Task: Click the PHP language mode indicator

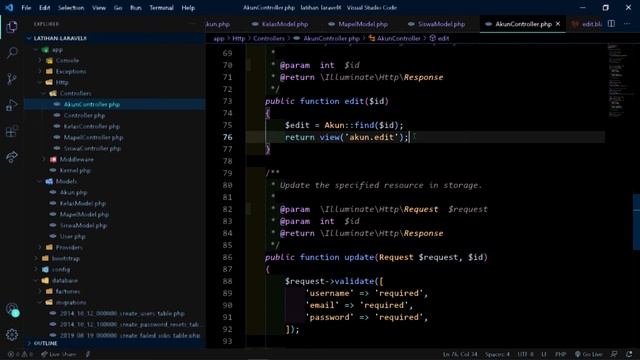Action: pos(560,354)
